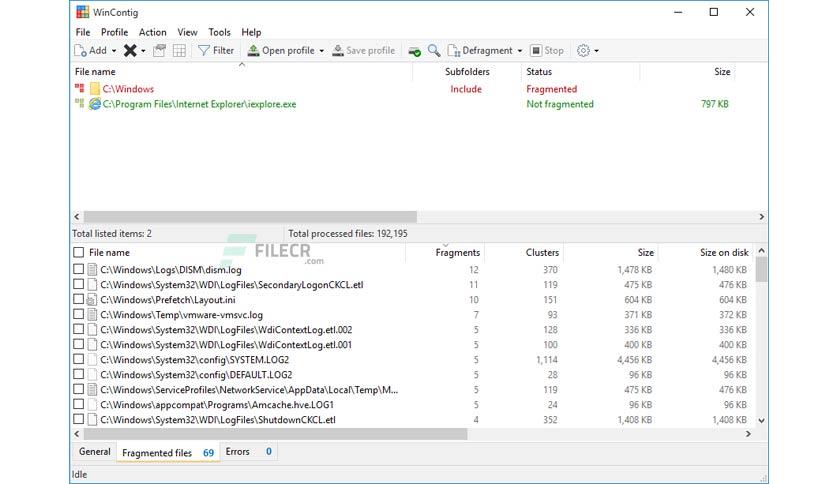
Task: Open the gear options dropdown arrow
Action: tap(597, 51)
